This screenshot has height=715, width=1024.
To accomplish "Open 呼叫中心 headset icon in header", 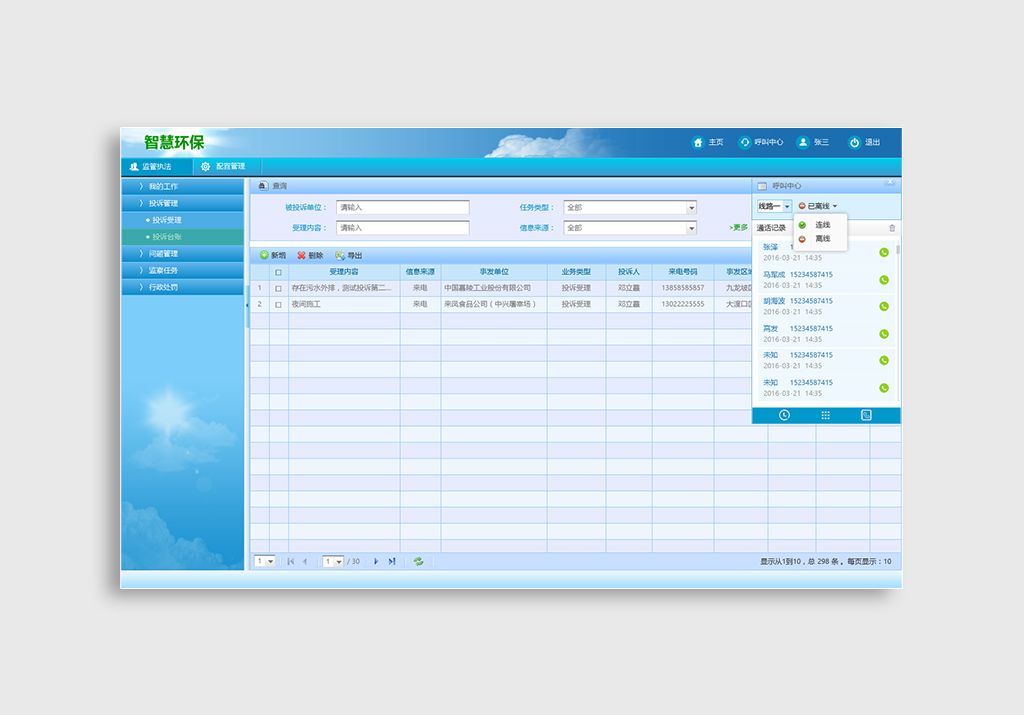I will click(x=744, y=142).
